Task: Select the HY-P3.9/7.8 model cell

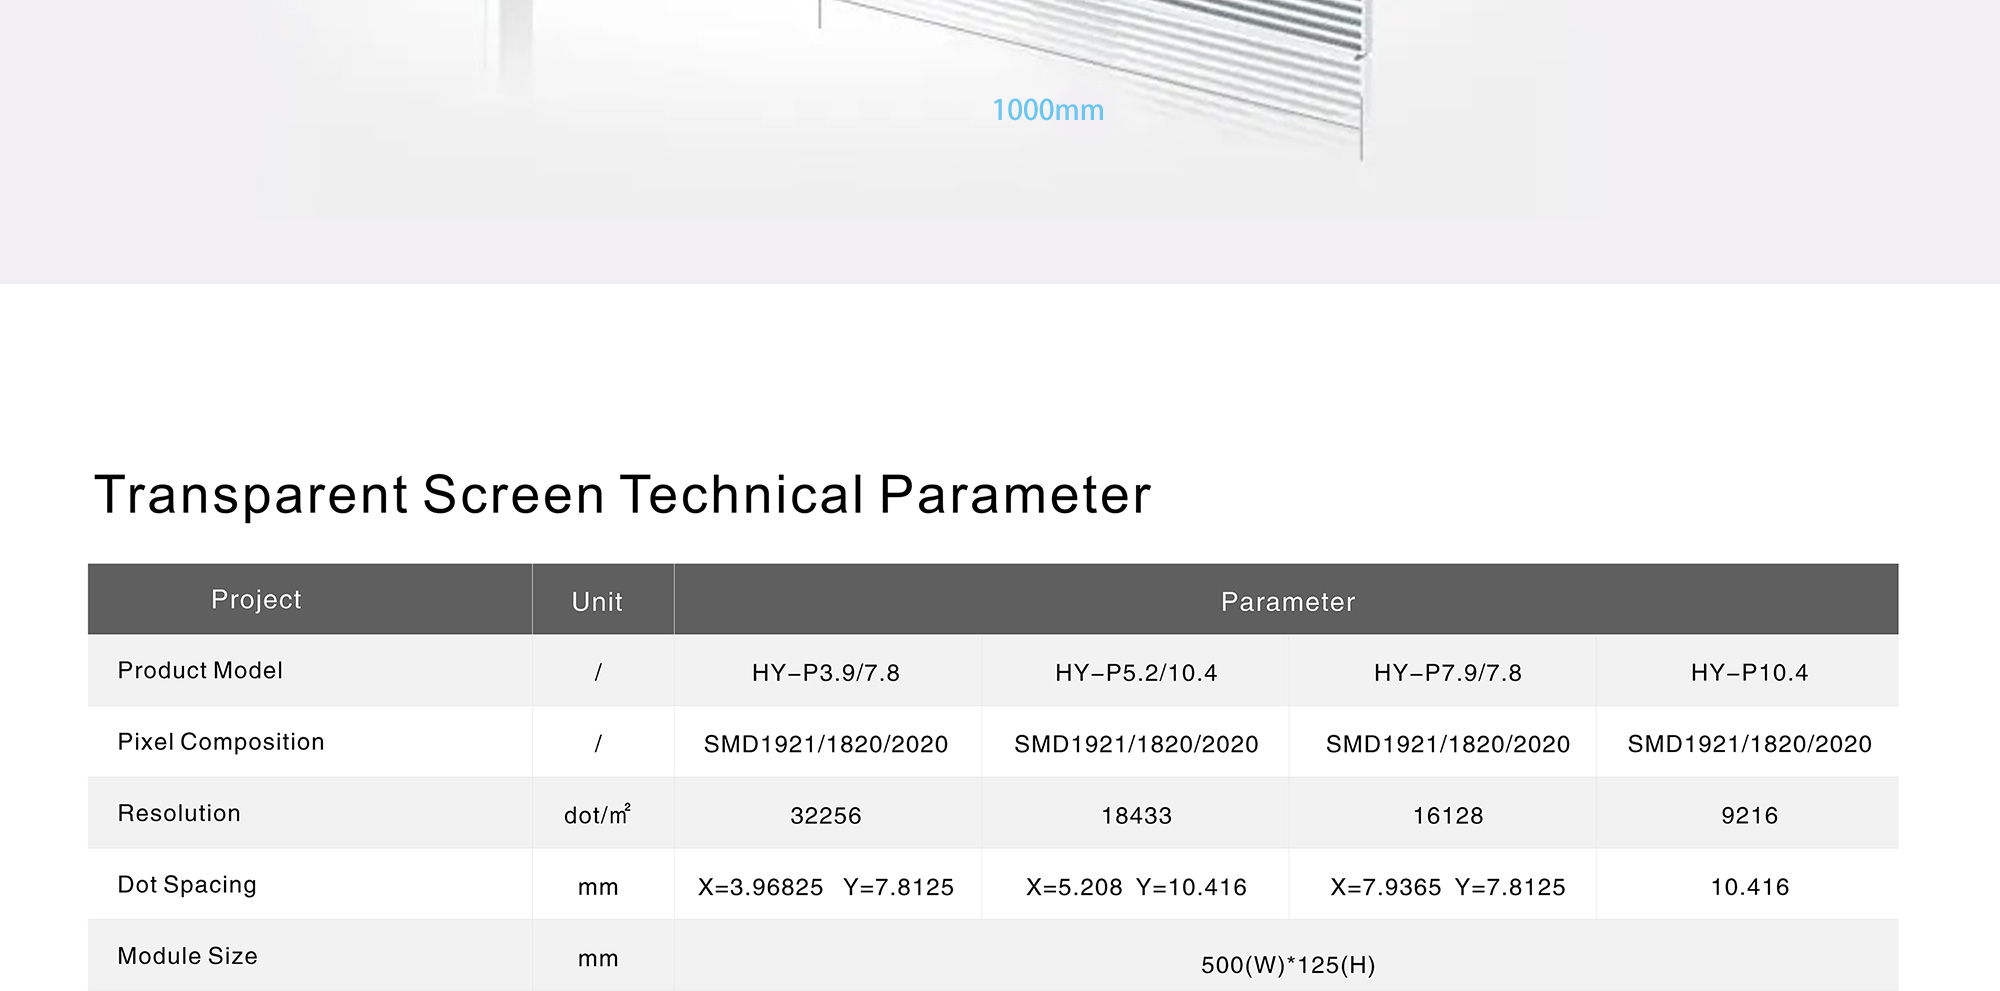Action: (826, 673)
